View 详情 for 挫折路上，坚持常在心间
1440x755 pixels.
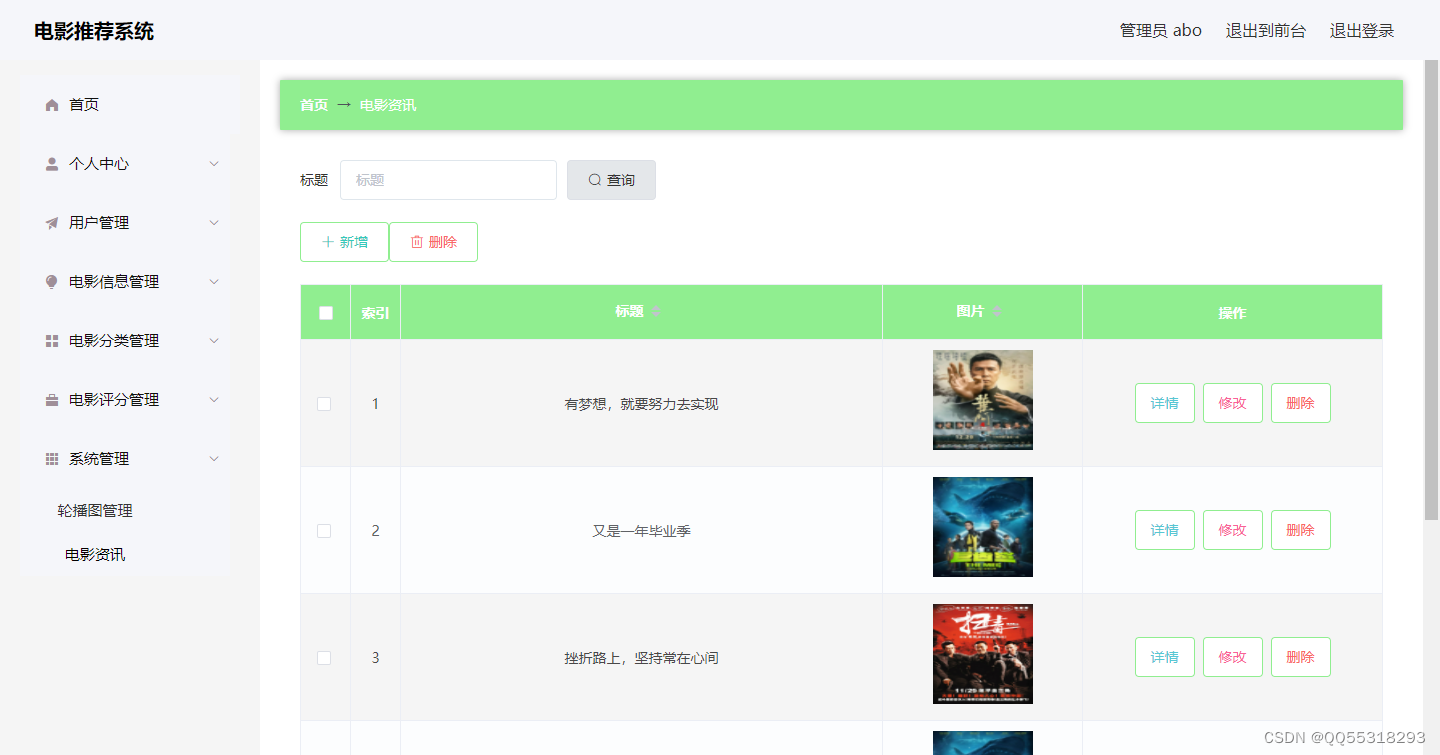[1165, 657]
